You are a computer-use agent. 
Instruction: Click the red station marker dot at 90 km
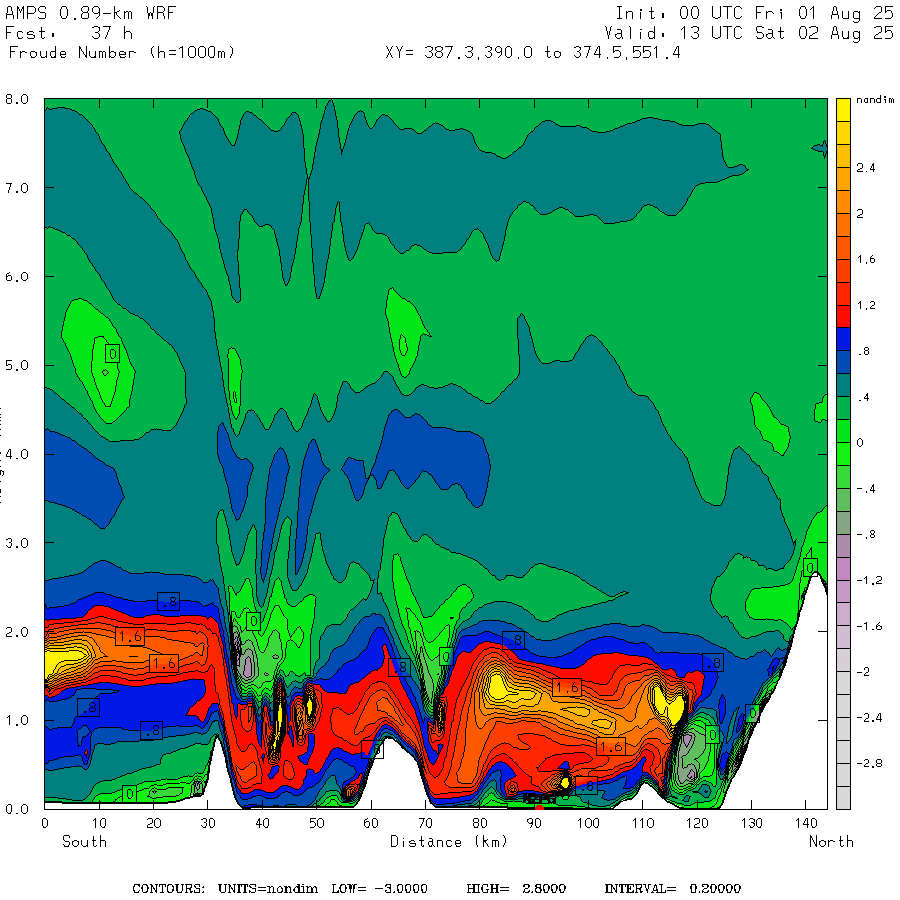point(539,809)
